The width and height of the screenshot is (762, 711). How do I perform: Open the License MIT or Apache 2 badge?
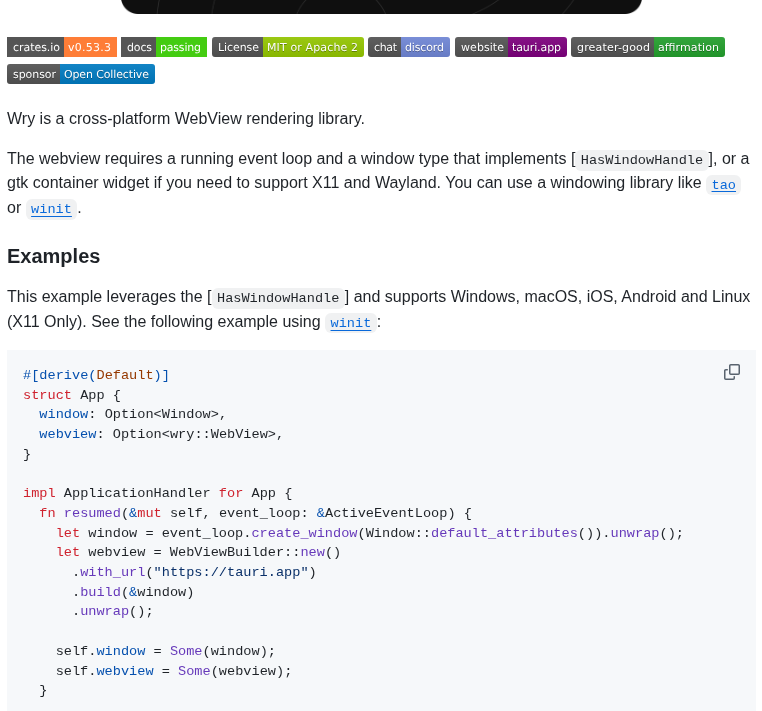click(x=288, y=47)
